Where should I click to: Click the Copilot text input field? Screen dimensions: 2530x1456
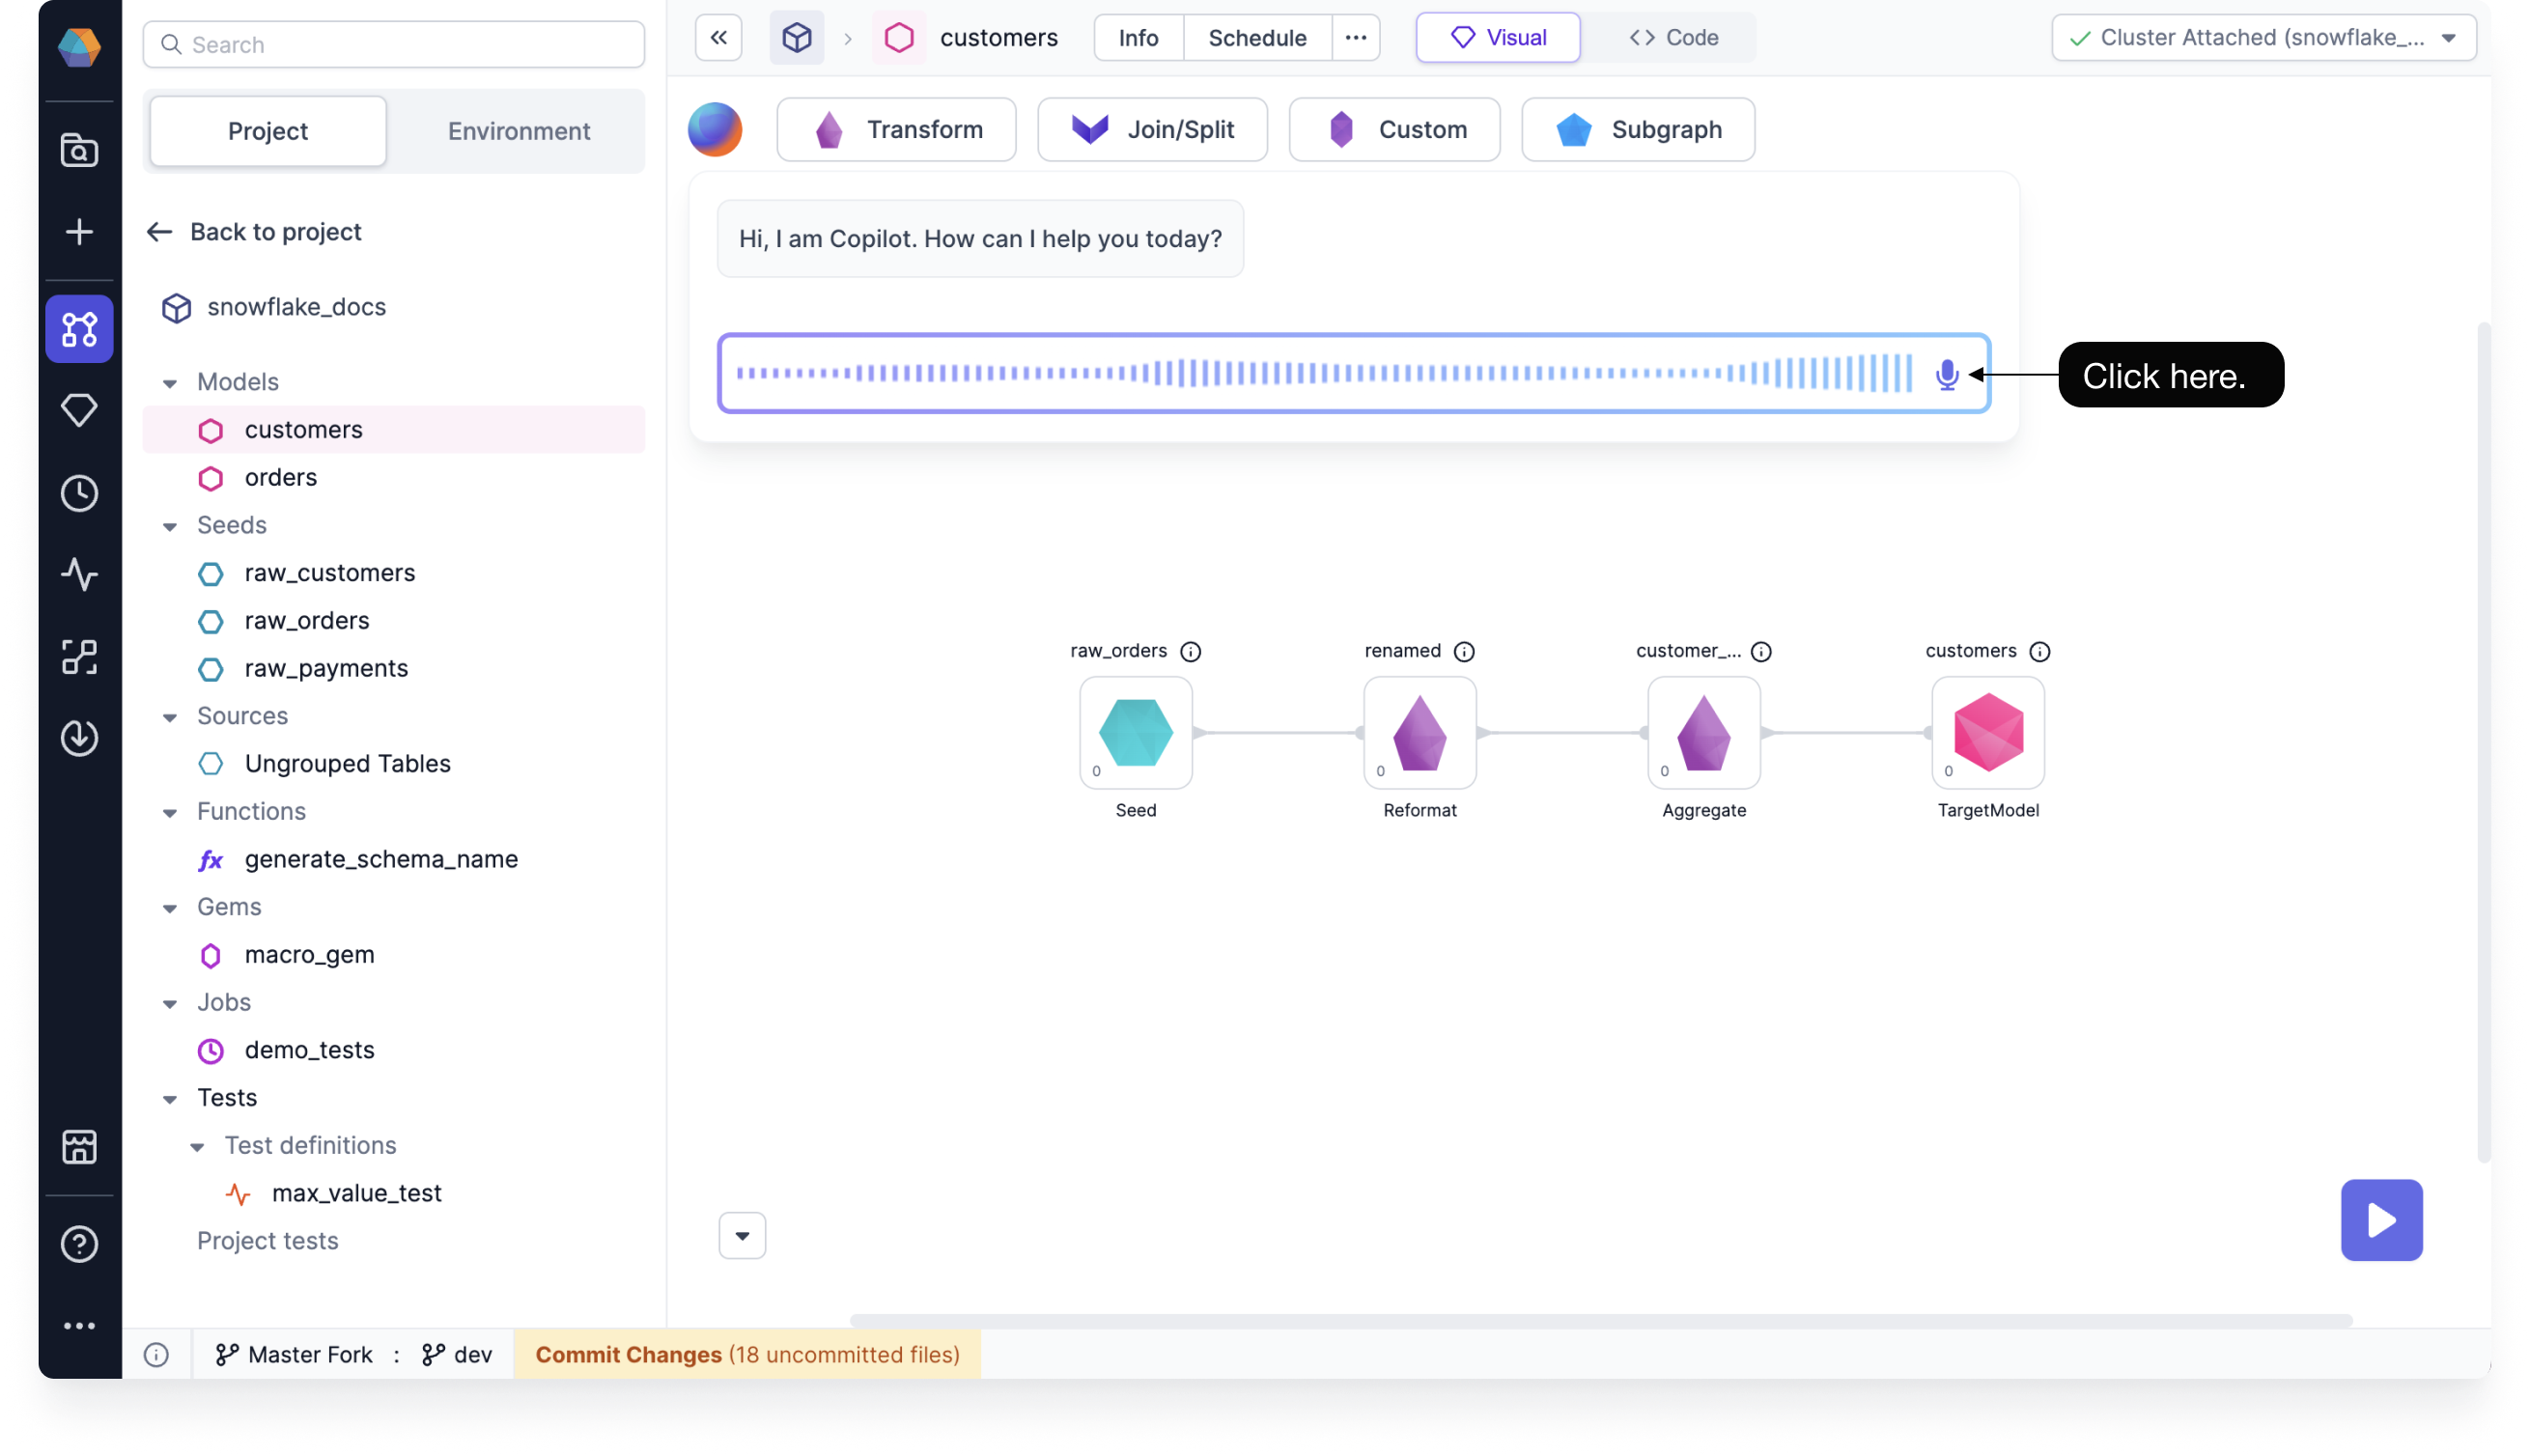(x=1354, y=374)
